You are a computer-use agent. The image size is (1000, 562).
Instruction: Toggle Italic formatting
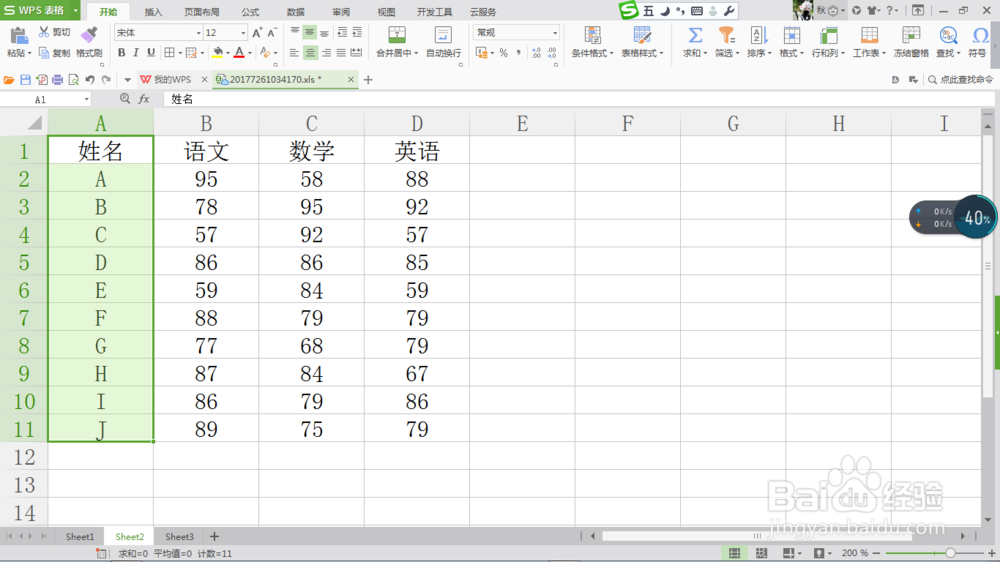pyautogui.click(x=136, y=53)
